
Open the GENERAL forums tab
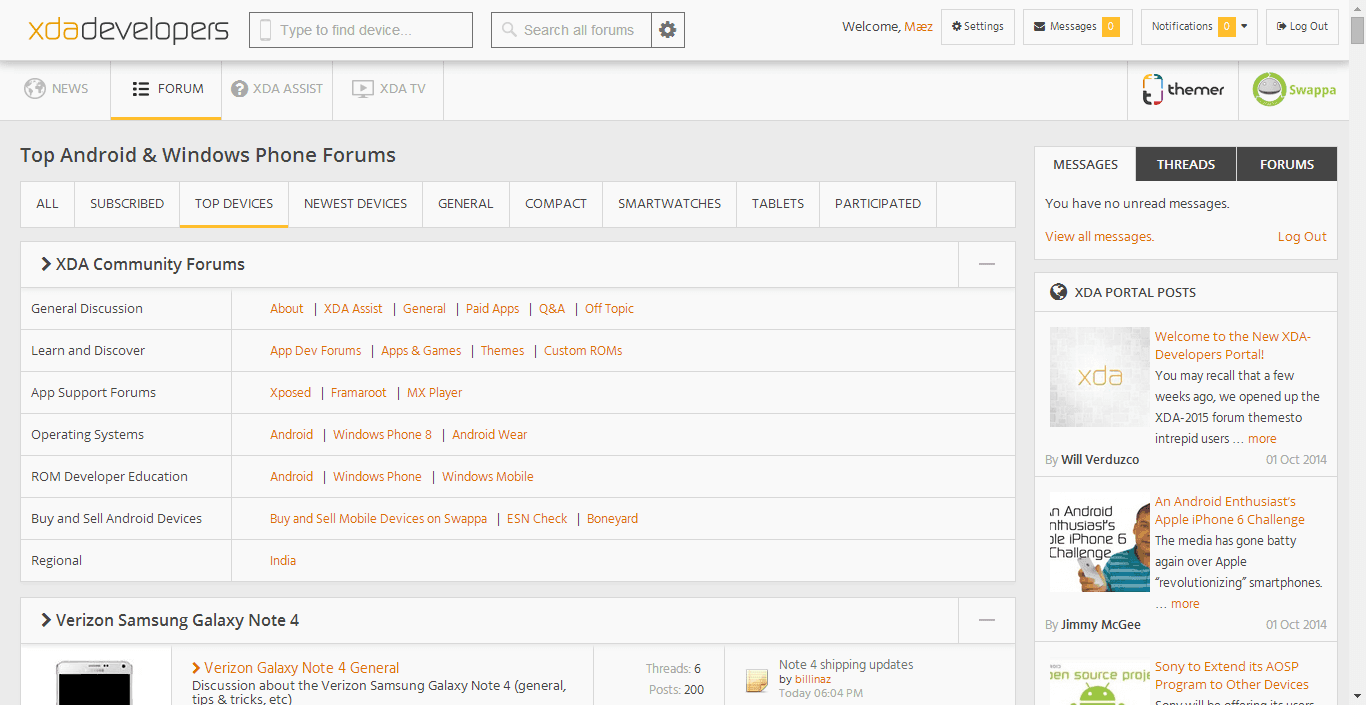coord(466,204)
